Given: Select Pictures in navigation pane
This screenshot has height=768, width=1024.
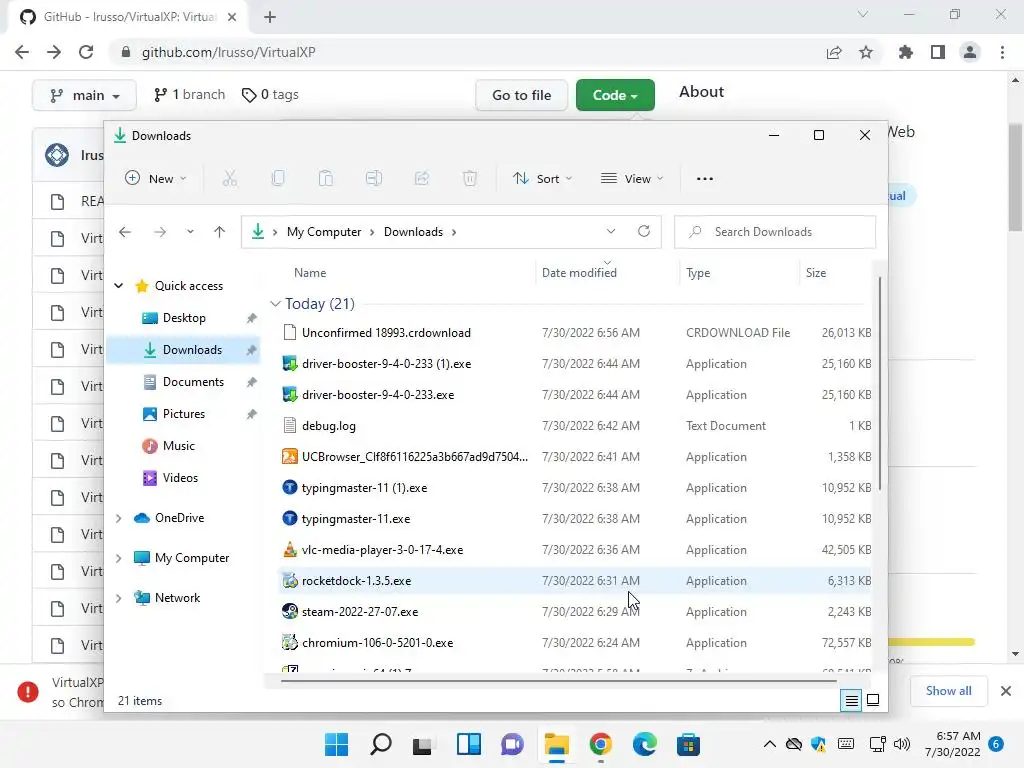Looking at the screenshot, I should pos(183,413).
